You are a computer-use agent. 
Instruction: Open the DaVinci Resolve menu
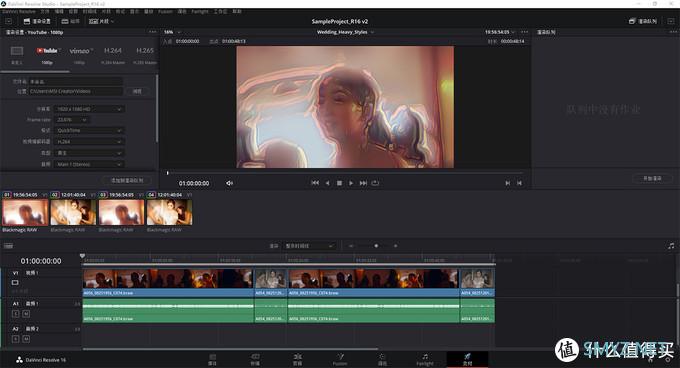(19, 11)
